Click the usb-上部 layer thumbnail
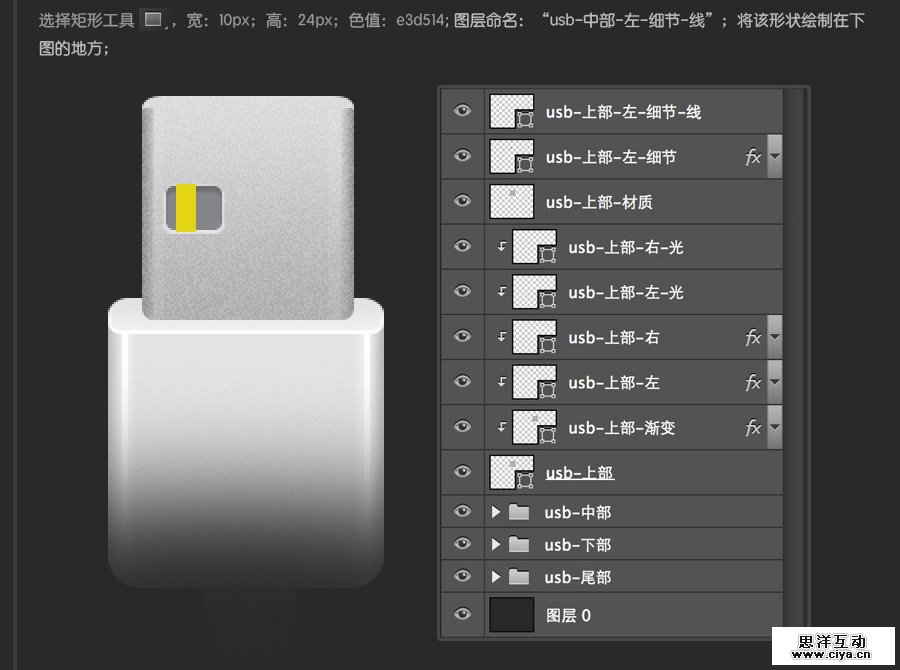 click(511, 471)
